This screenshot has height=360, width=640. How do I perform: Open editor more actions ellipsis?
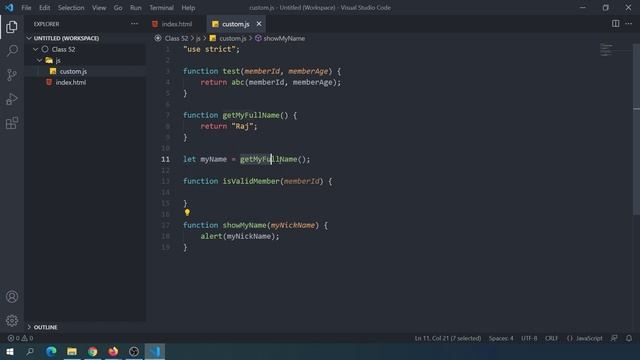(629, 24)
